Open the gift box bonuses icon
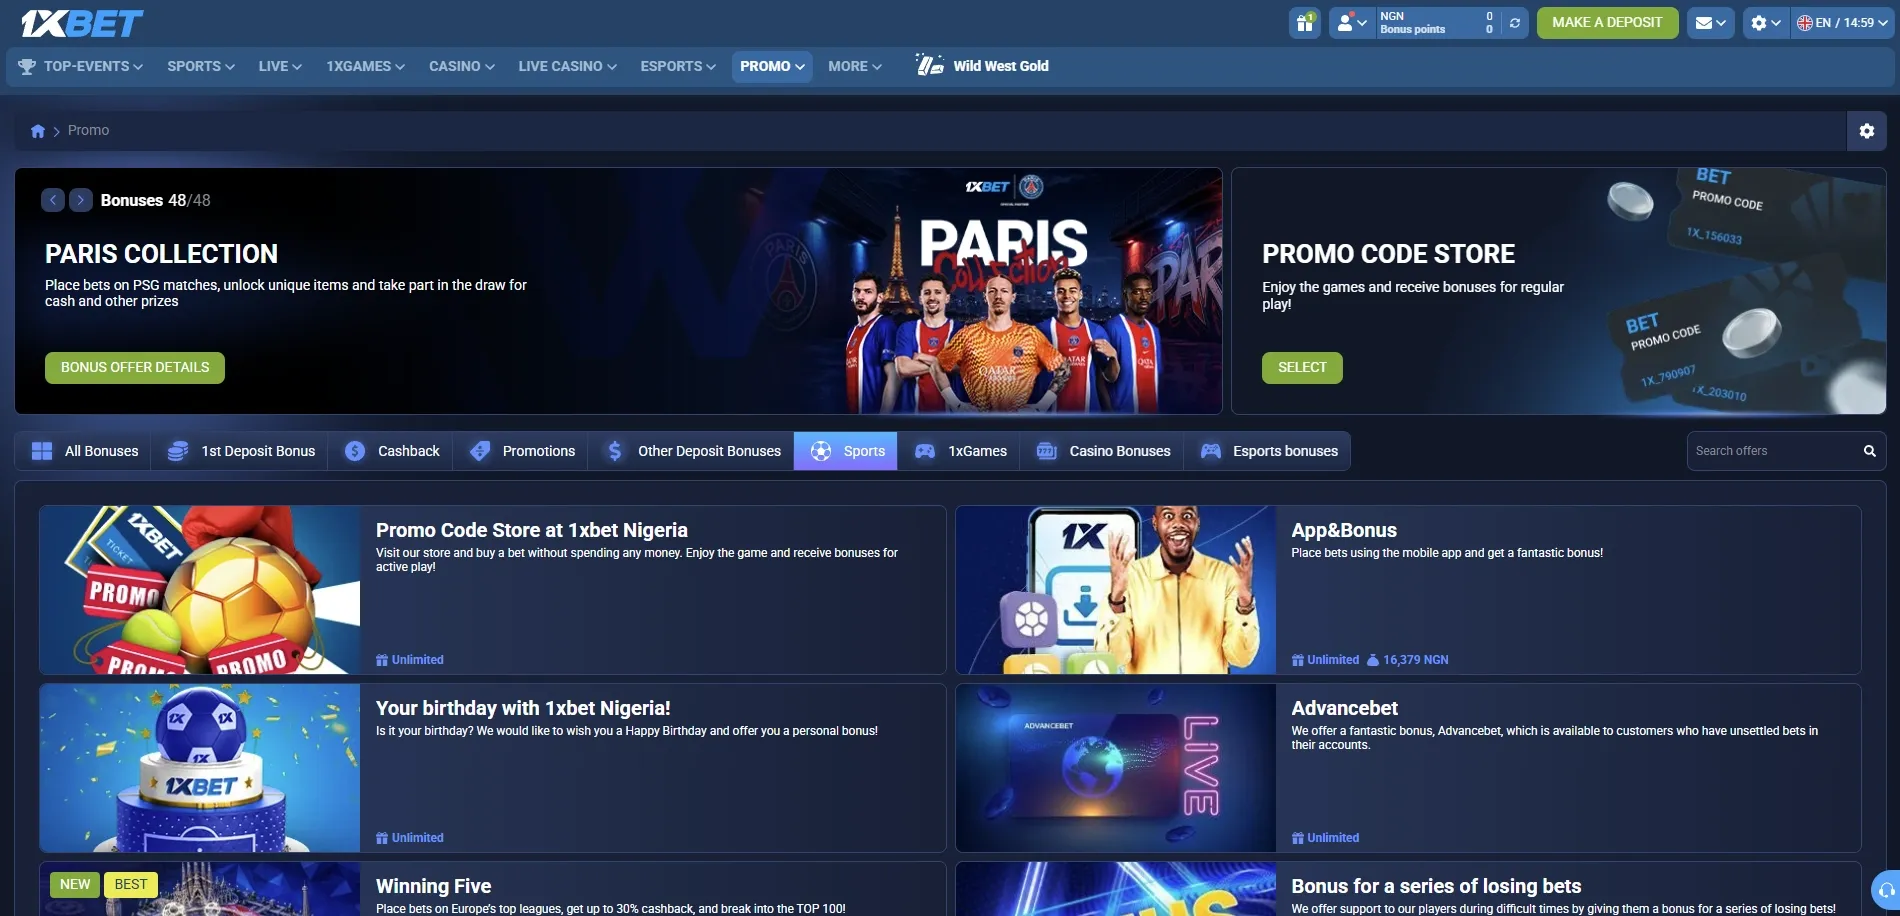Image resolution: width=1900 pixels, height=916 pixels. point(1305,23)
